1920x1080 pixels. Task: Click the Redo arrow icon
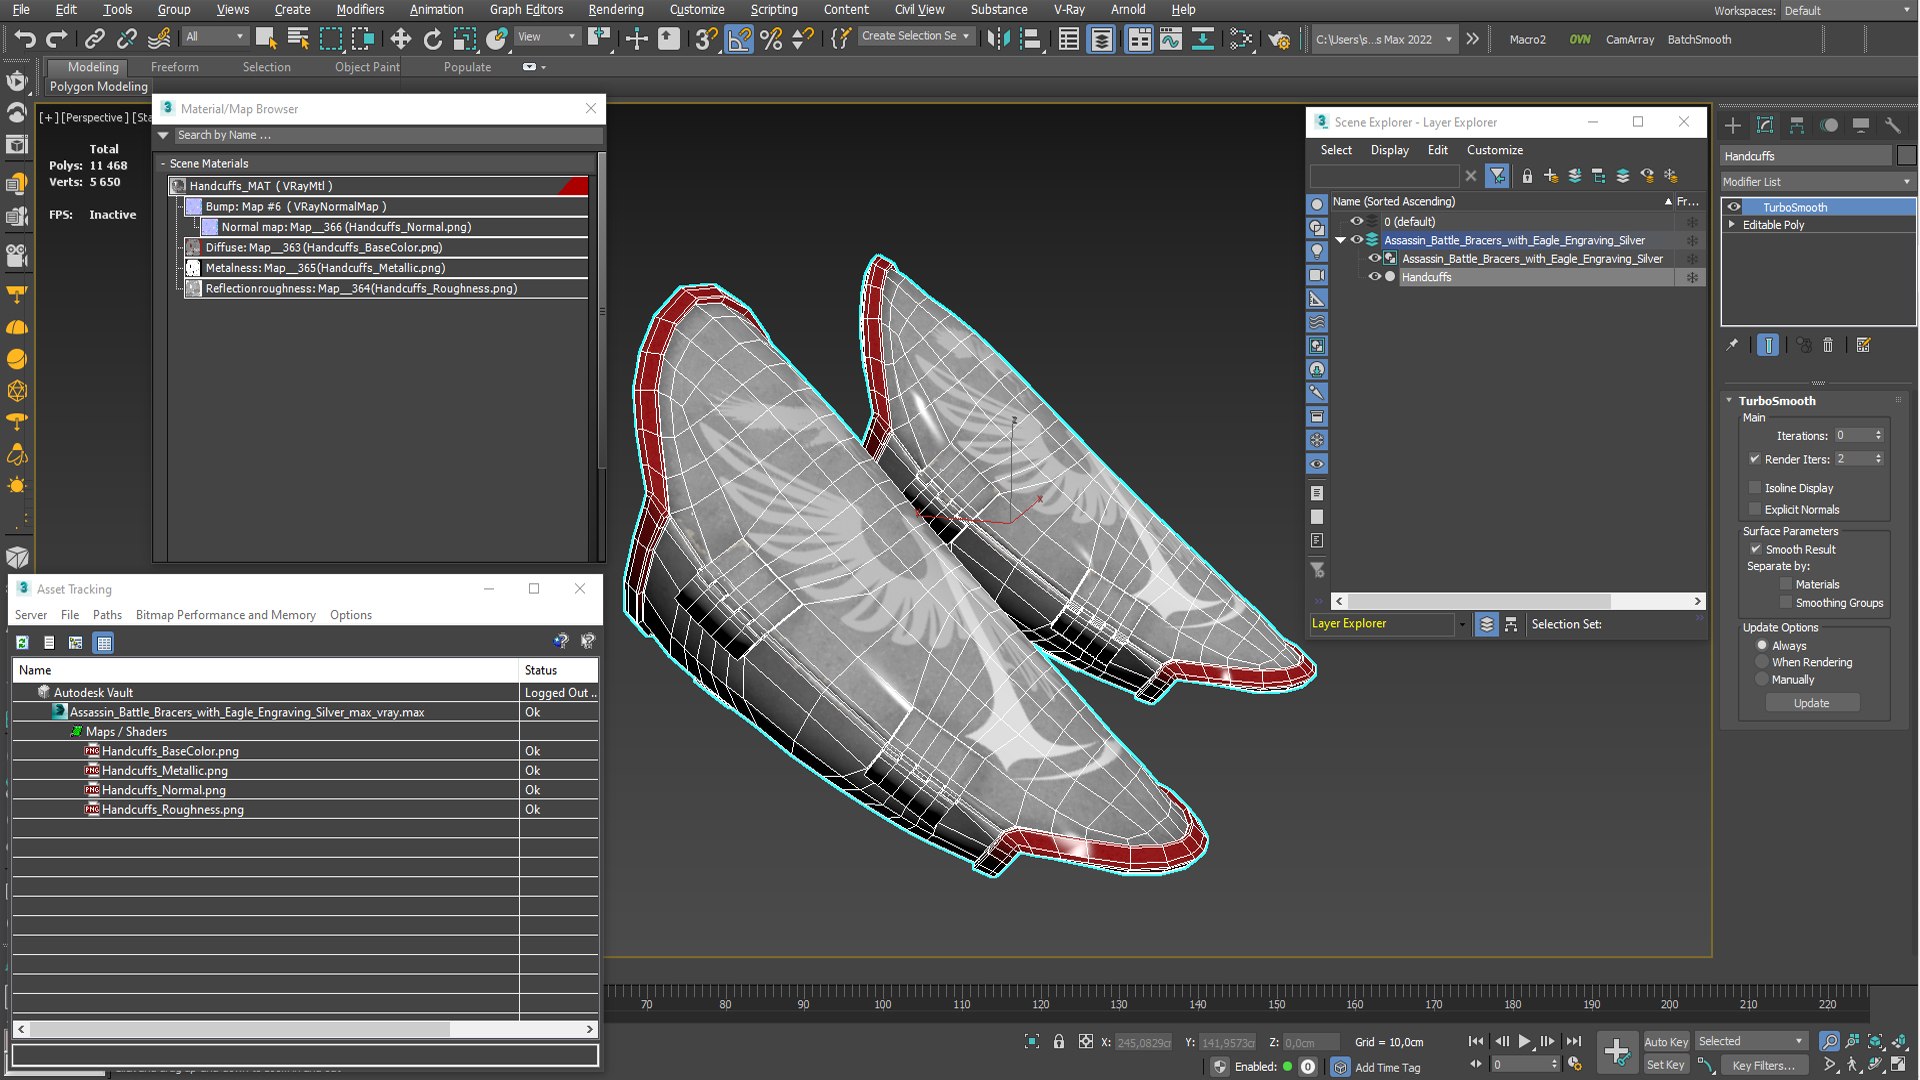point(57,39)
